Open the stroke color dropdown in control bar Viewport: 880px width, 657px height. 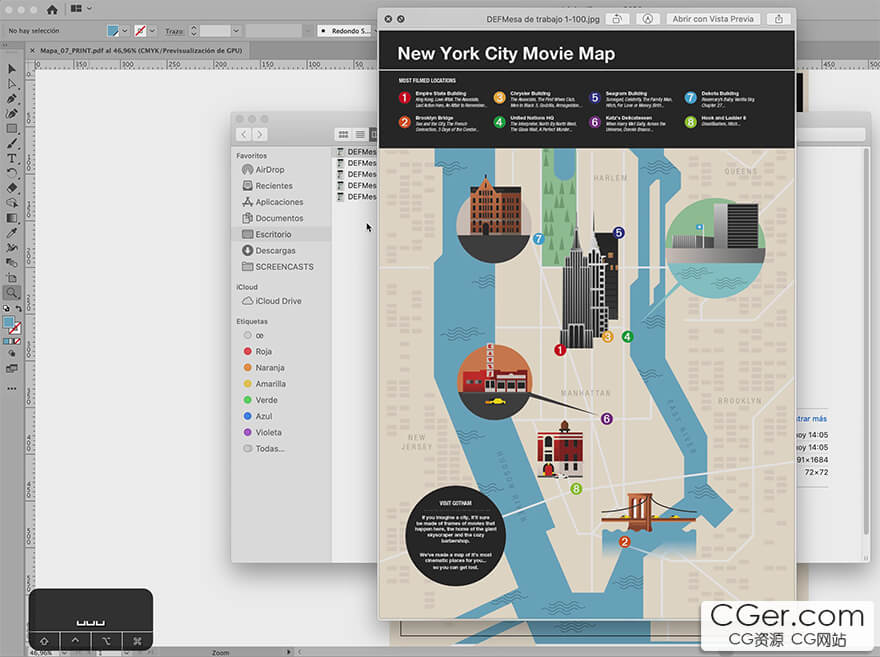coord(152,31)
